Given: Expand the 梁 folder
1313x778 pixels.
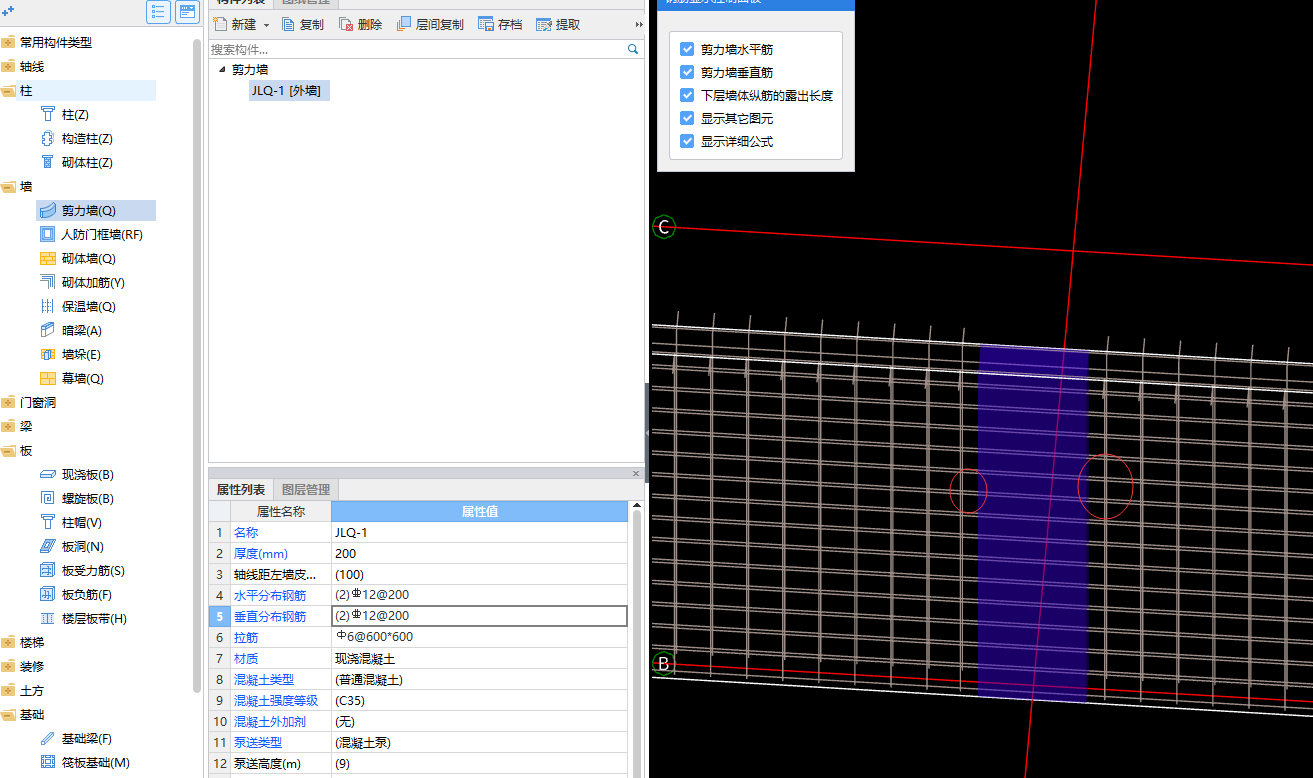Looking at the screenshot, I should [x=9, y=427].
